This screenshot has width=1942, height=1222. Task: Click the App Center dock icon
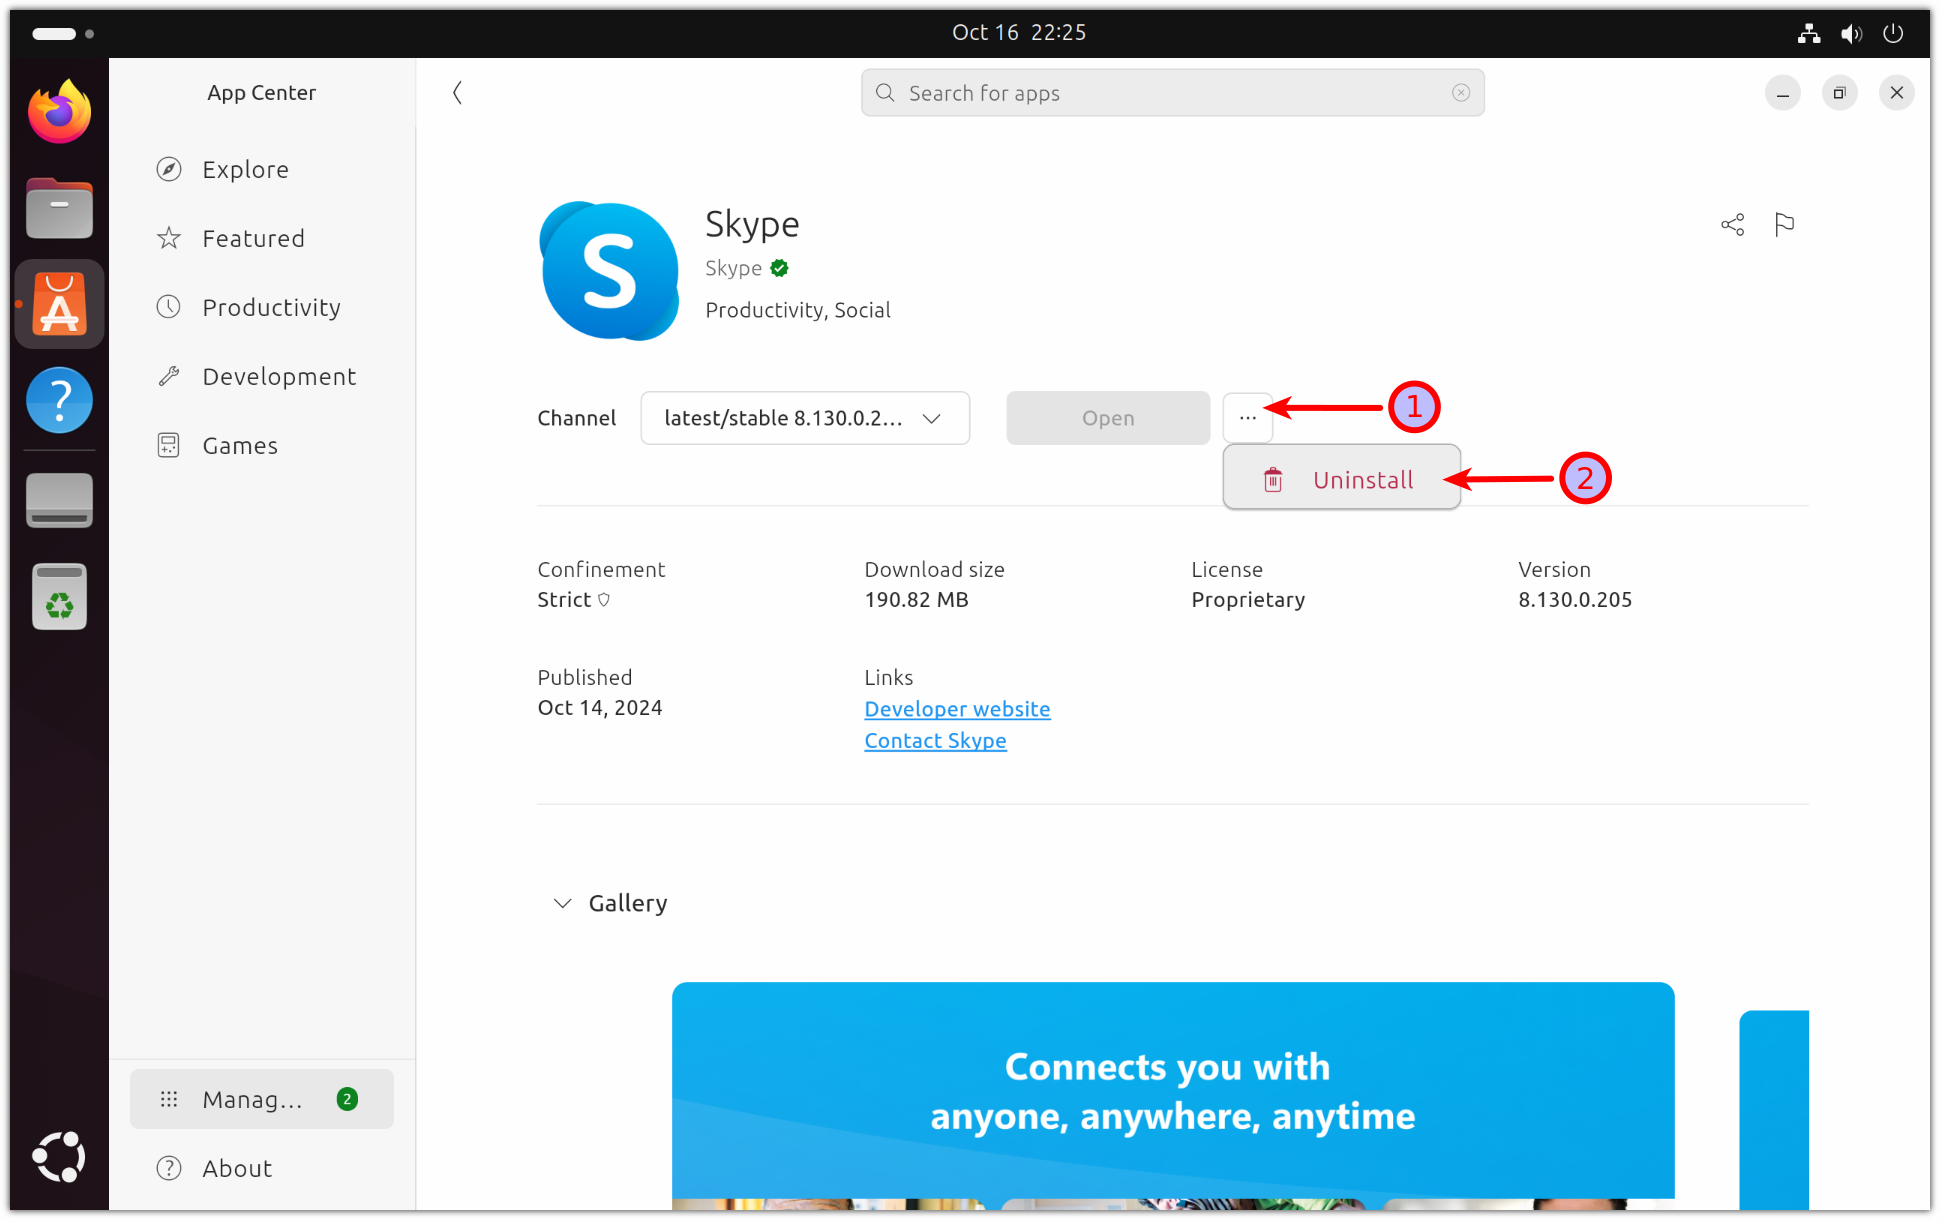[x=59, y=304]
